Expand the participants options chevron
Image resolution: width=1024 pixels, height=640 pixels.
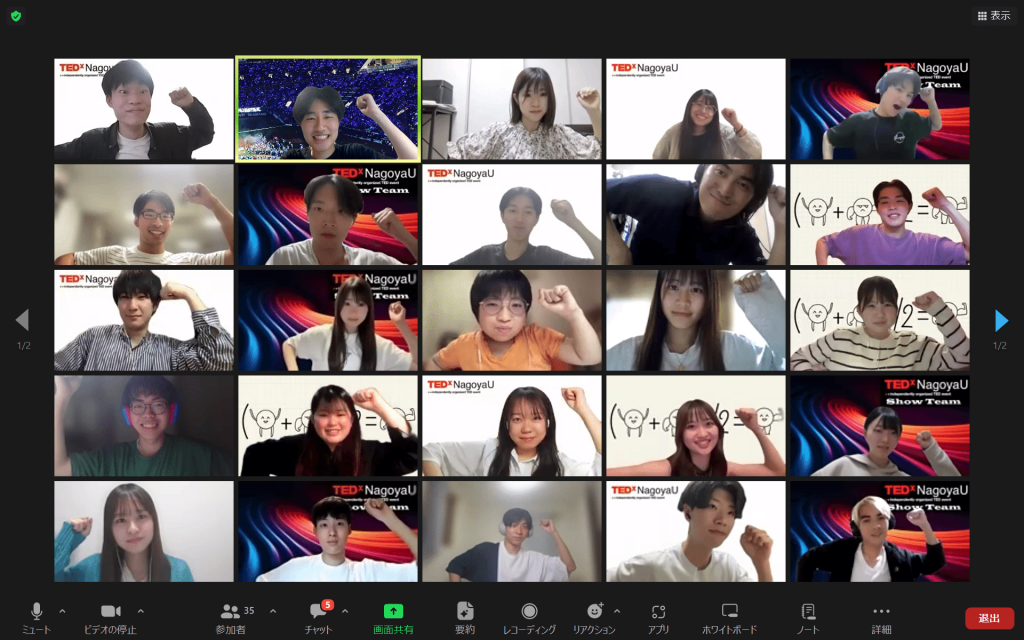[273, 611]
